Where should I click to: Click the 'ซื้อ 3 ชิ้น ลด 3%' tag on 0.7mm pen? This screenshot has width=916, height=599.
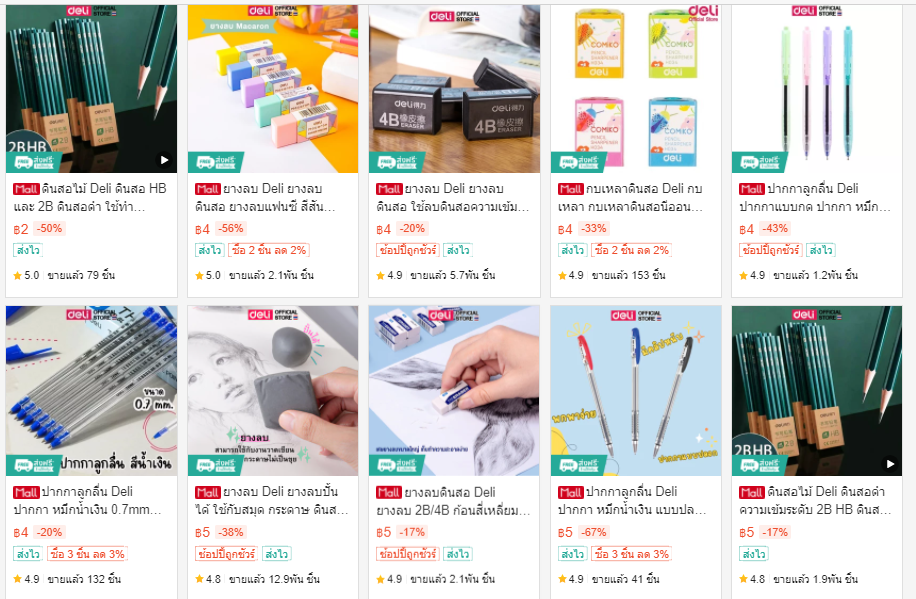87,554
